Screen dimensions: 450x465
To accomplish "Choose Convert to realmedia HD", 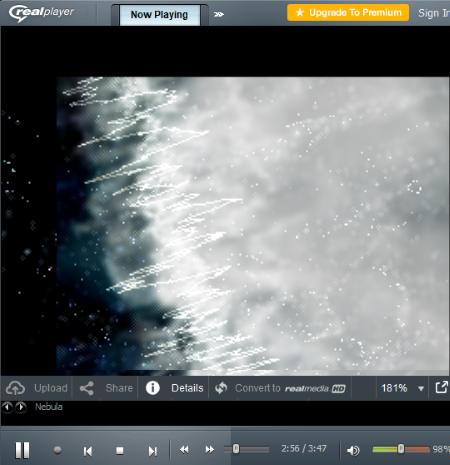I will (x=290, y=388).
